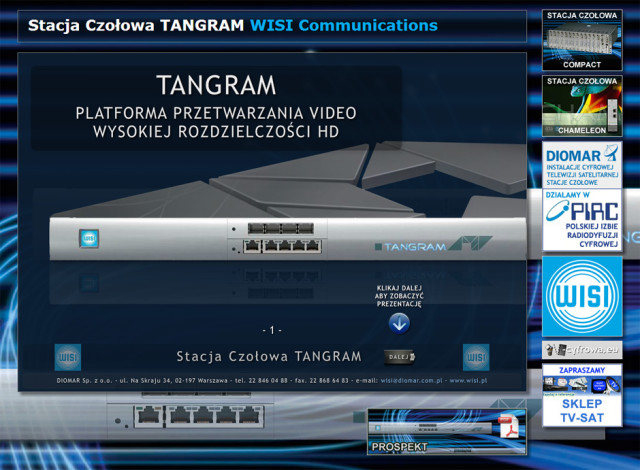Open the www.wisi.pl website link
This screenshot has width=640, height=470.
click(468, 380)
